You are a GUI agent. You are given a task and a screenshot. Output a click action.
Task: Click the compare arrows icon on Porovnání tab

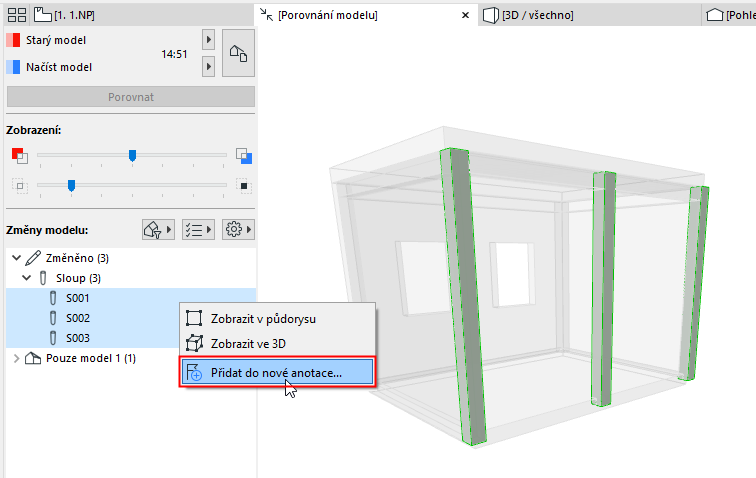click(267, 14)
